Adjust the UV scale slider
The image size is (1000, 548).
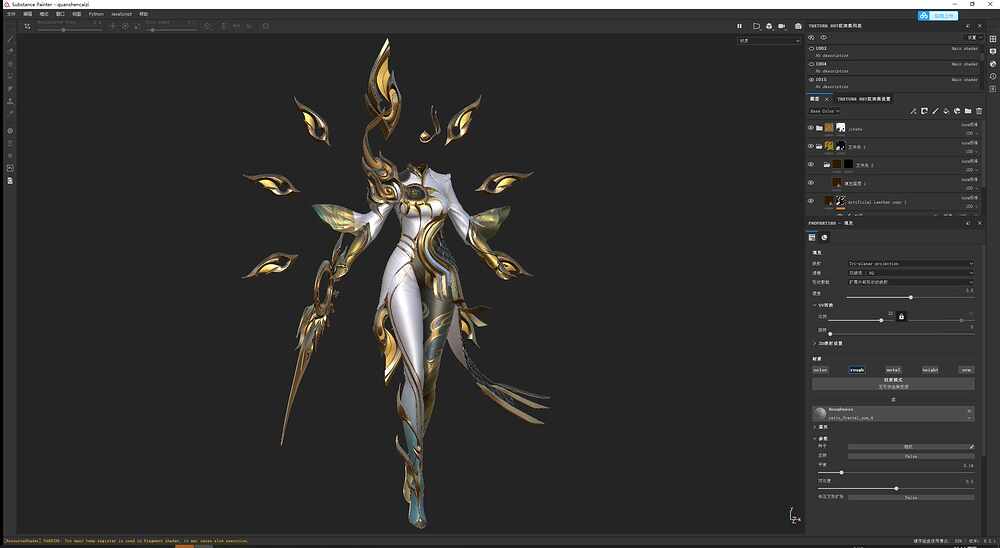[881, 320]
